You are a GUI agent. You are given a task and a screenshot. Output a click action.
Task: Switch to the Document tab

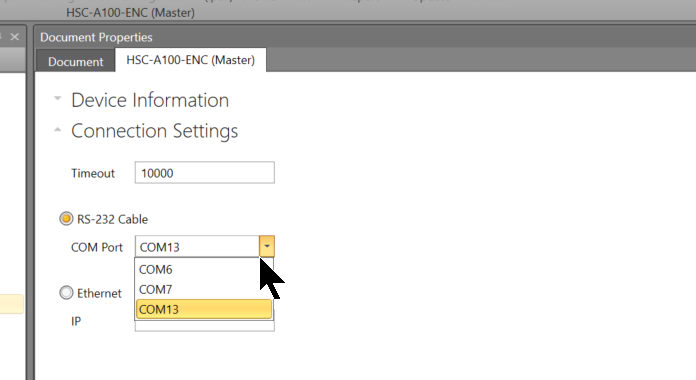(x=75, y=61)
